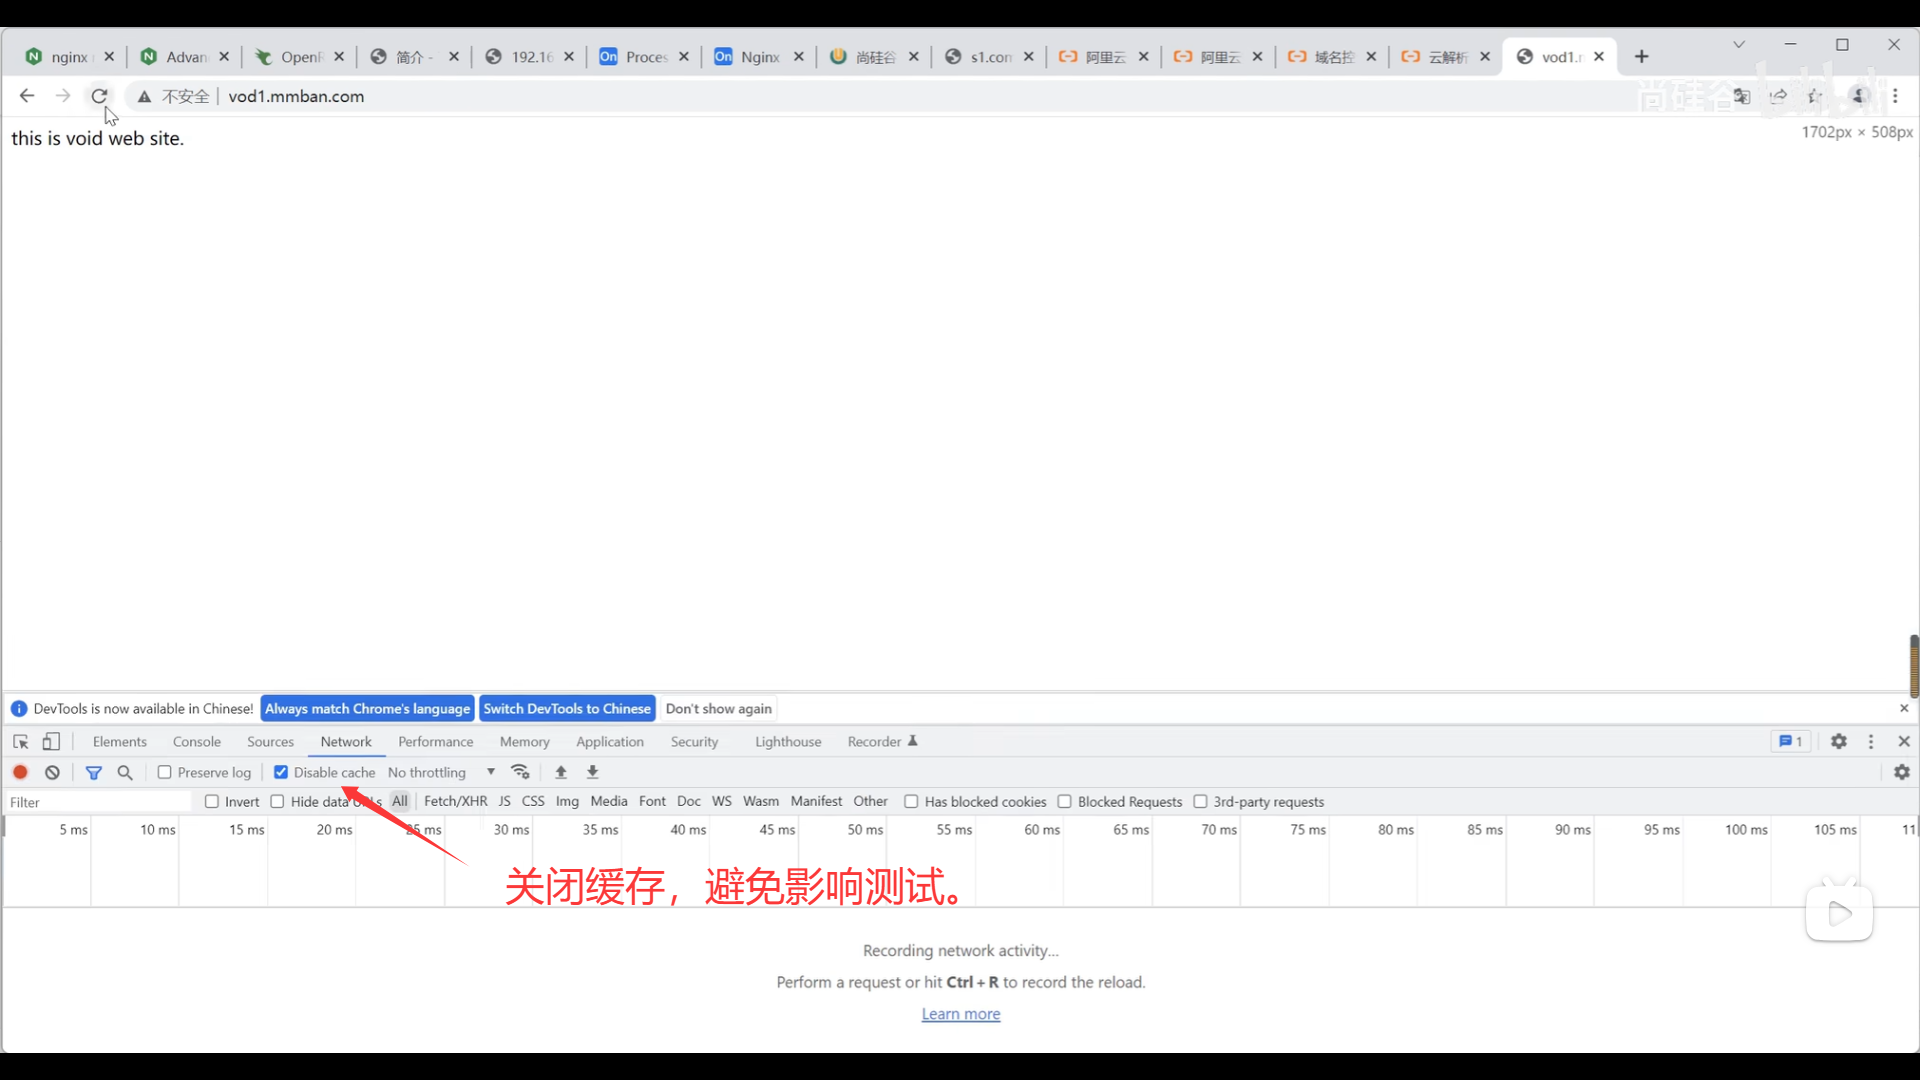Click the inspect element picker icon
Image resolution: width=1920 pixels, height=1080 pixels.
20,742
